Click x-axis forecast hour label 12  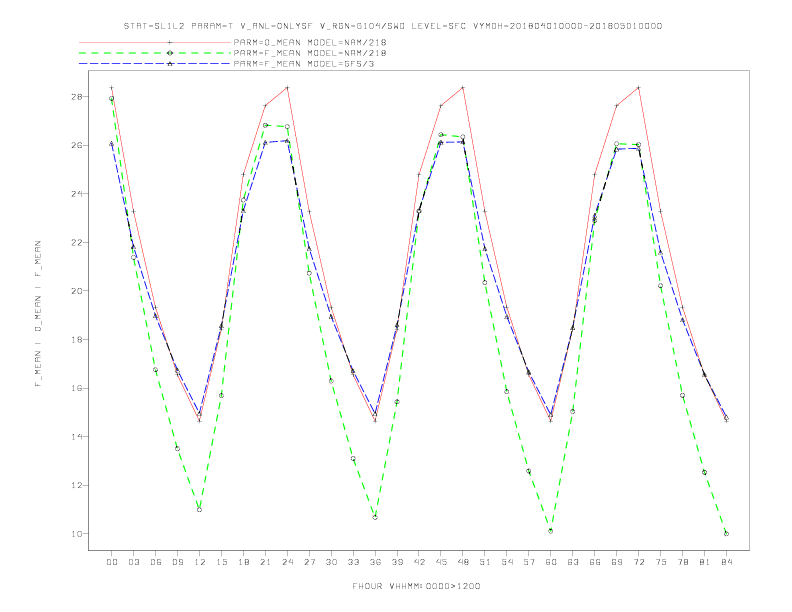[x=200, y=562]
